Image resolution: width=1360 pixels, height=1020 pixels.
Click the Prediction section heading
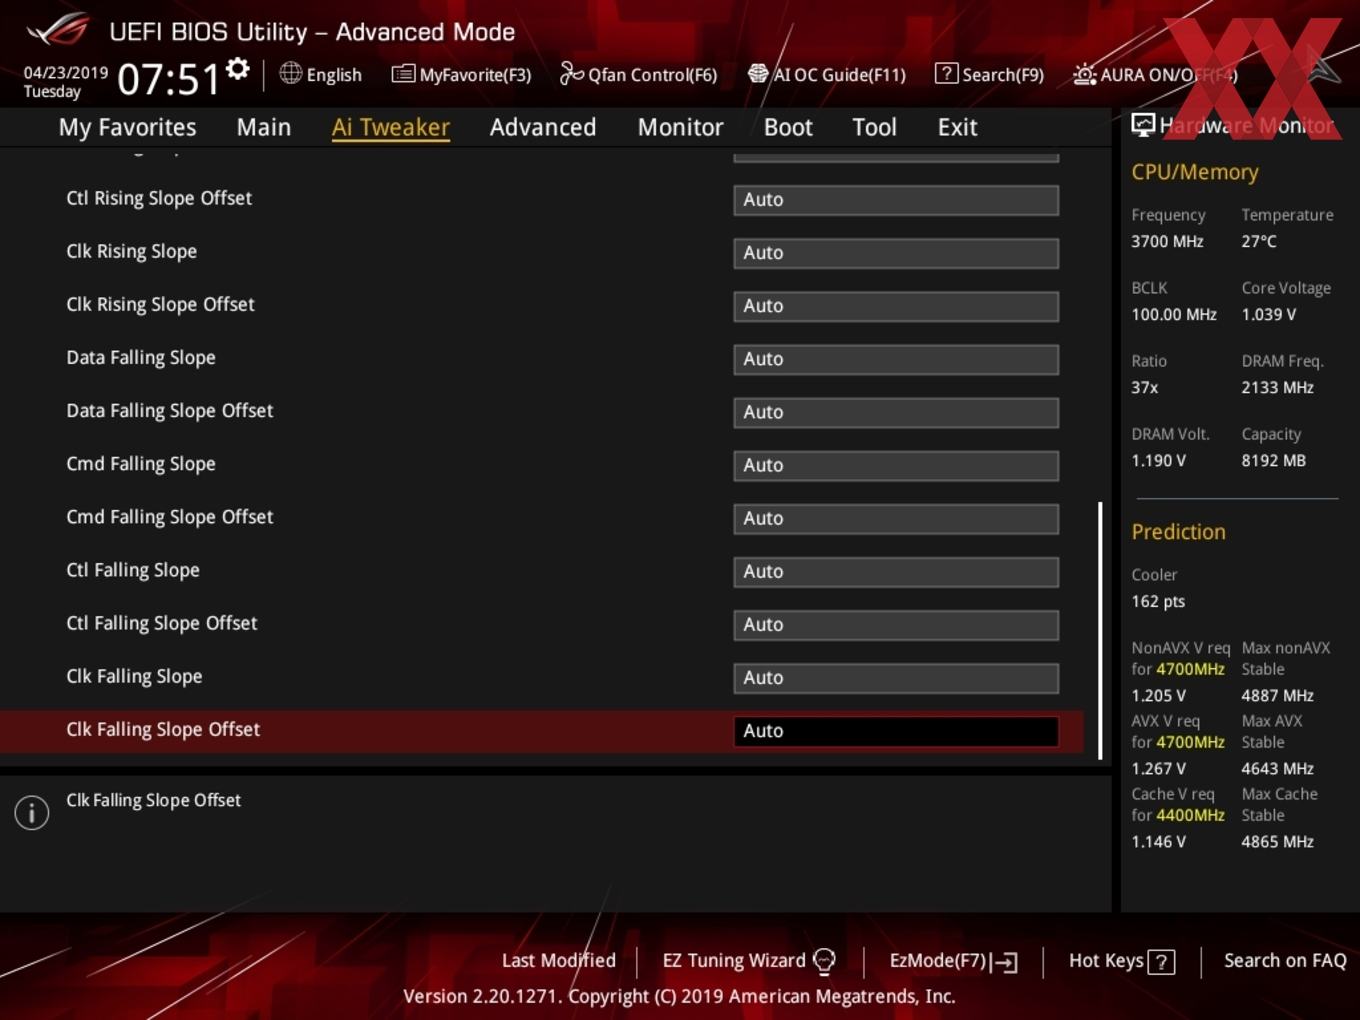point(1178,532)
